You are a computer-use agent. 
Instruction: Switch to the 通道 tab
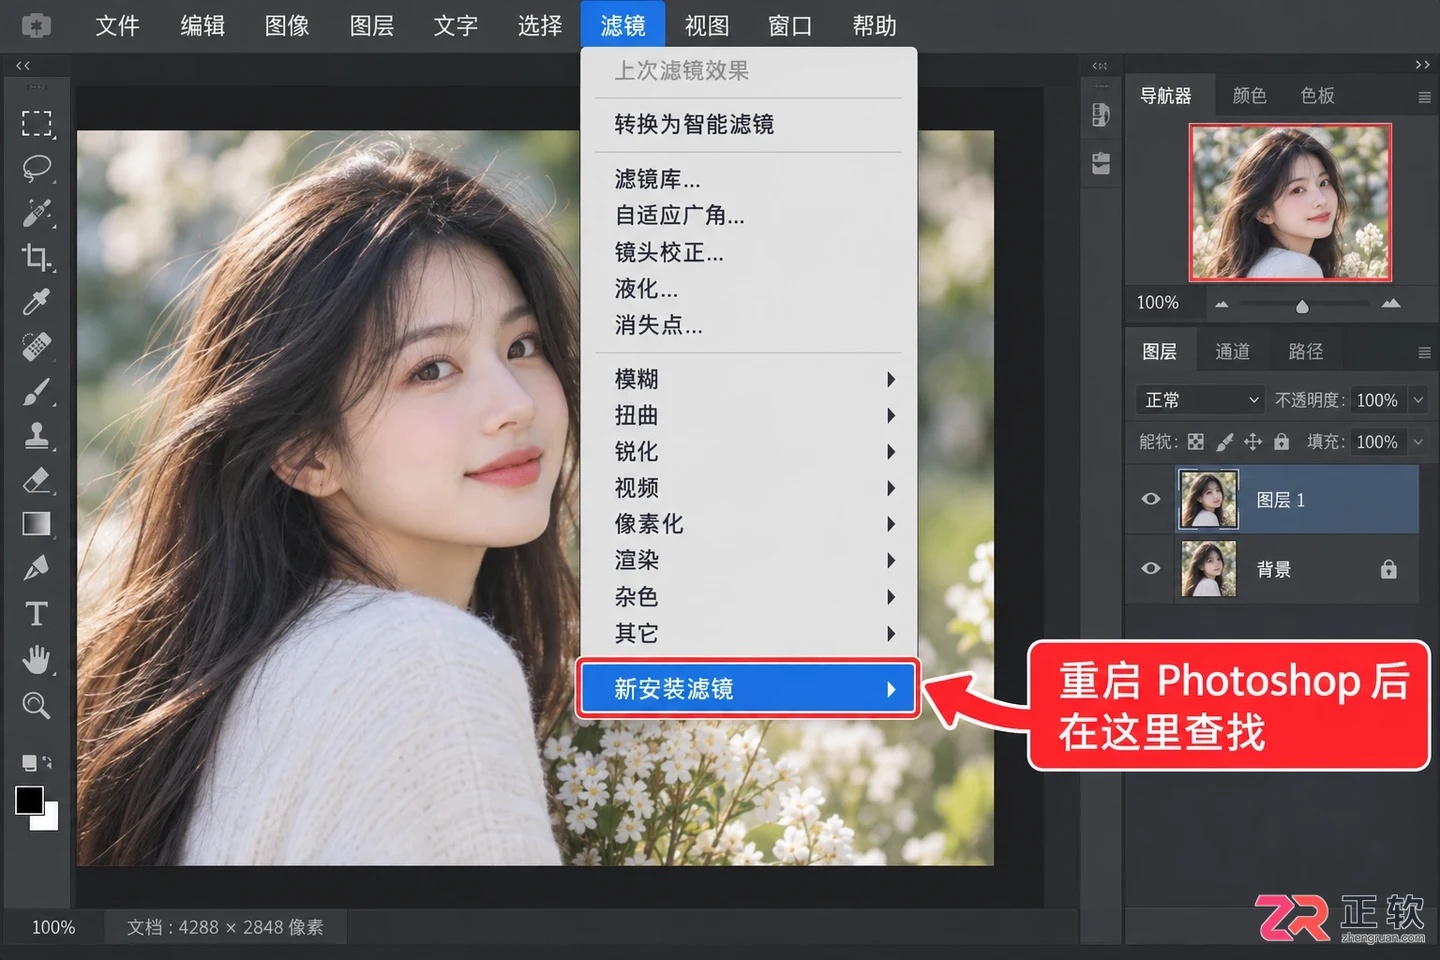pos(1232,352)
